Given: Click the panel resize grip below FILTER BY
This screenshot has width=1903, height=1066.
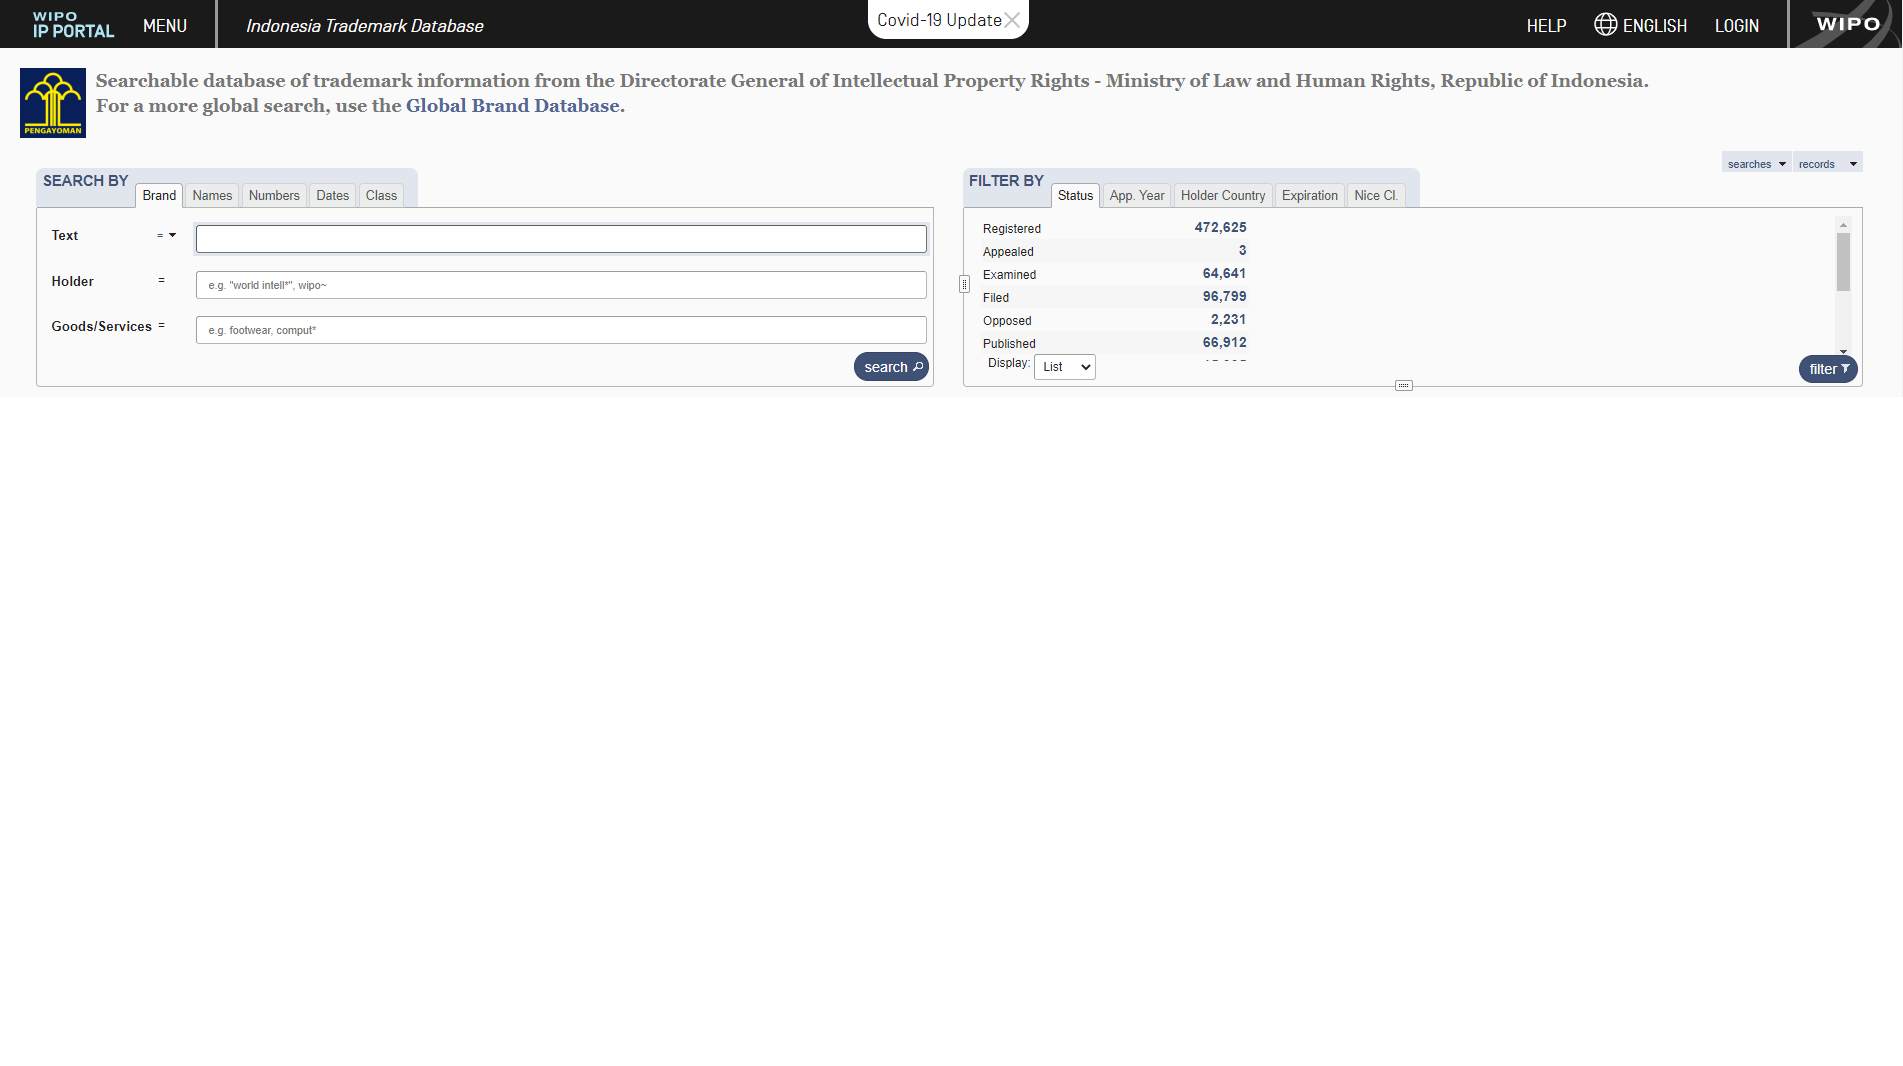Looking at the screenshot, I should (1404, 385).
